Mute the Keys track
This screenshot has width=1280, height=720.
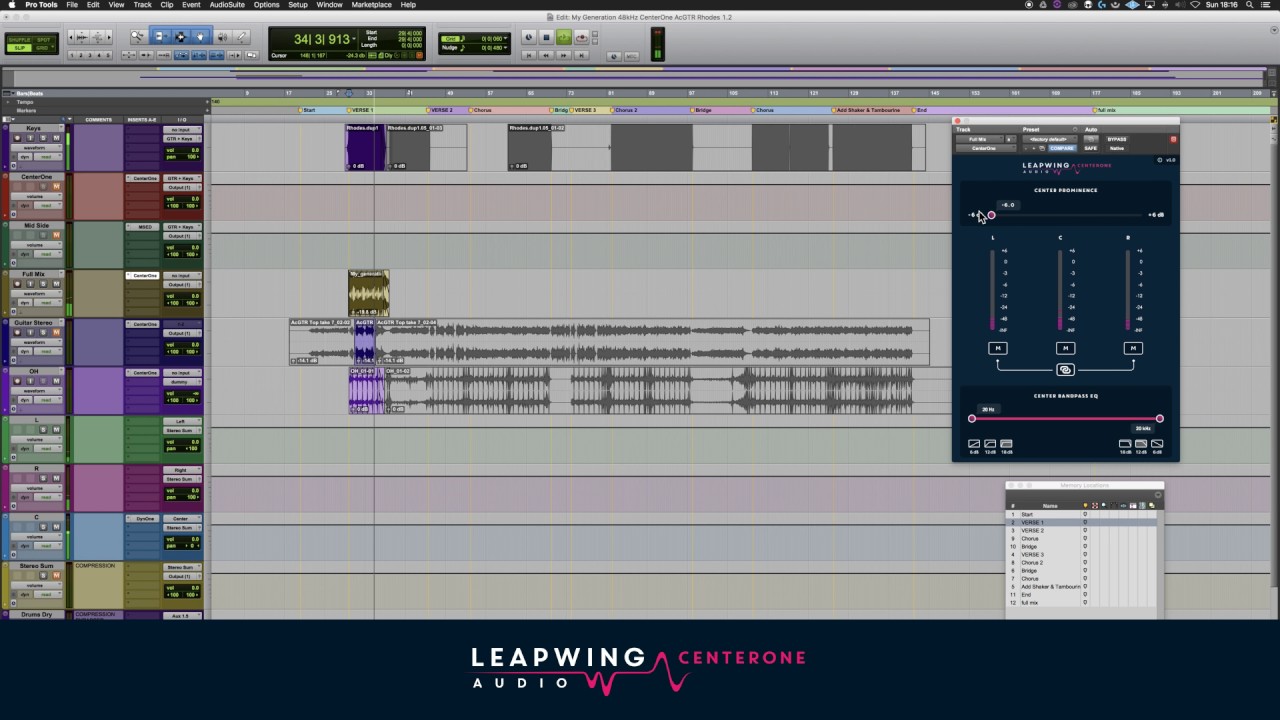(x=56, y=138)
